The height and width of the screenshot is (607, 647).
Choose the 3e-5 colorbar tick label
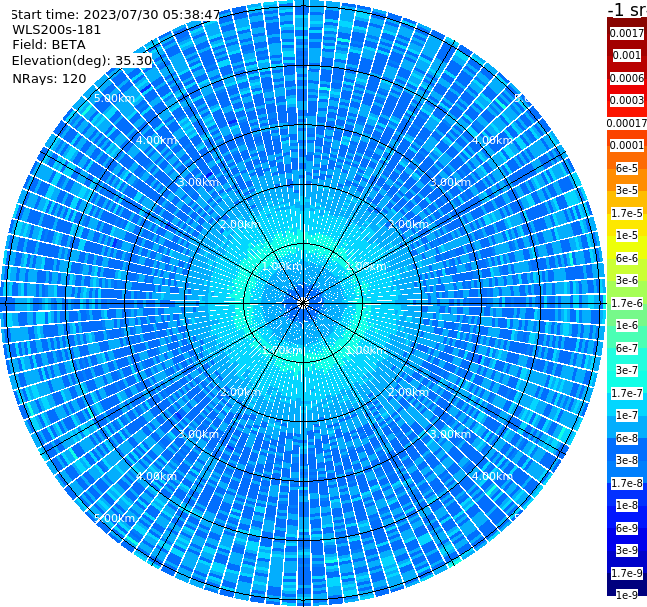pyautogui.click(x=627, y=190)
